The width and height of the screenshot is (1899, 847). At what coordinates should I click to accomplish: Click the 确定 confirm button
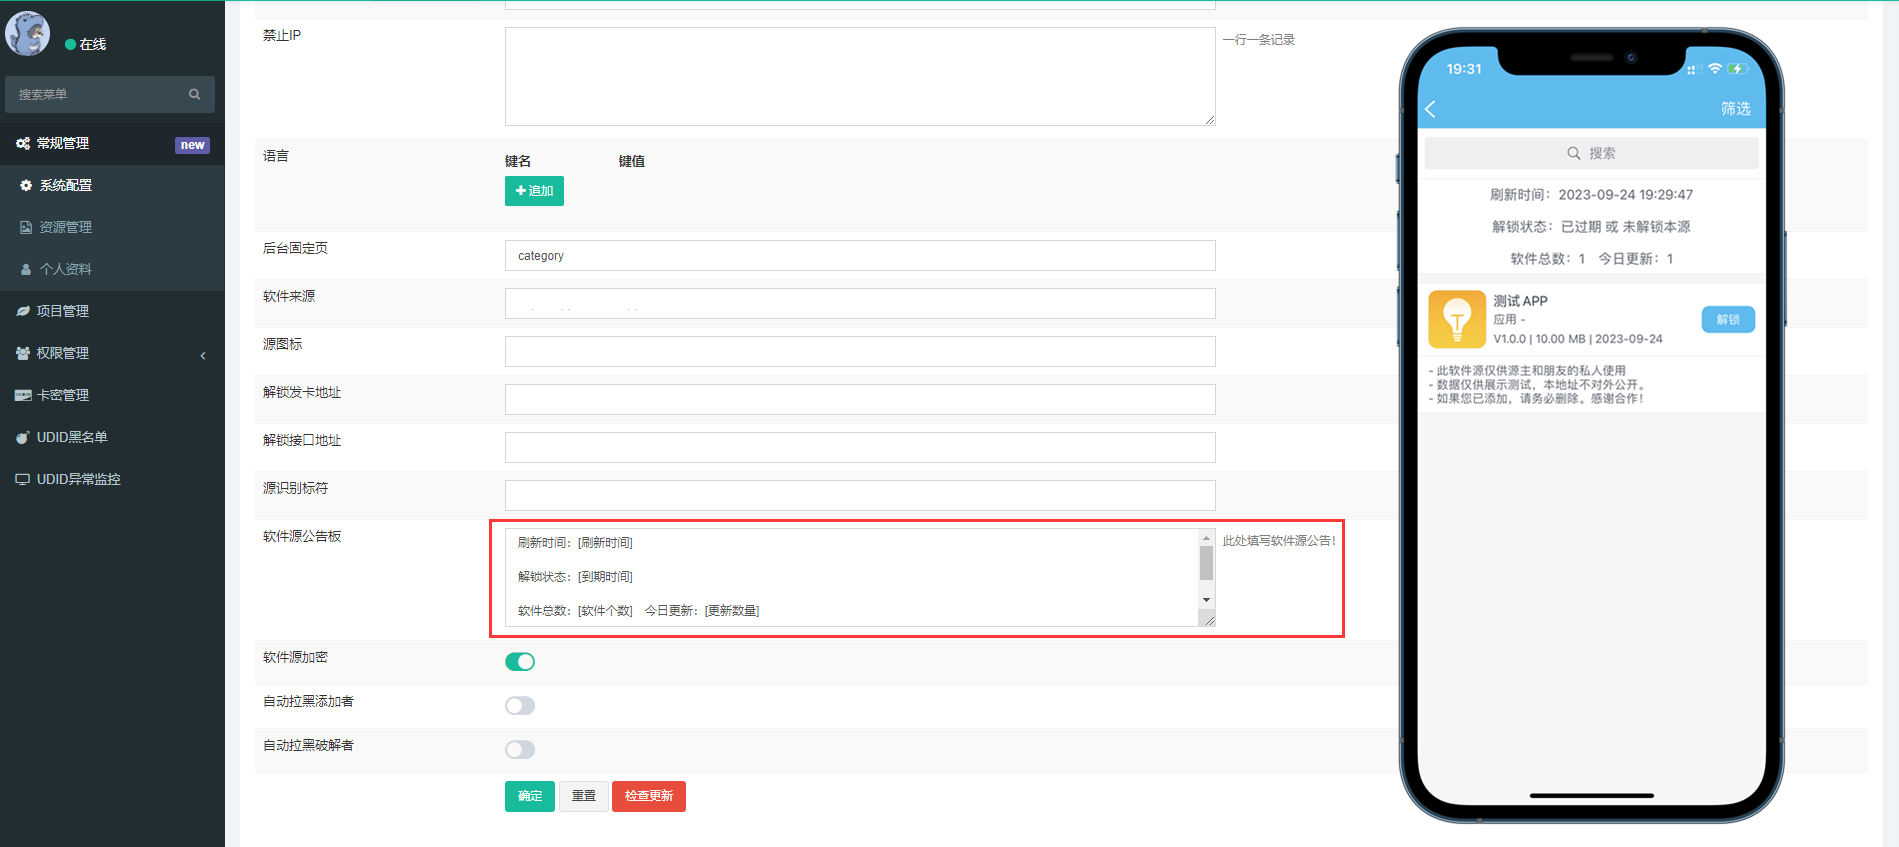pyautogui.click(x=530, y=796)
